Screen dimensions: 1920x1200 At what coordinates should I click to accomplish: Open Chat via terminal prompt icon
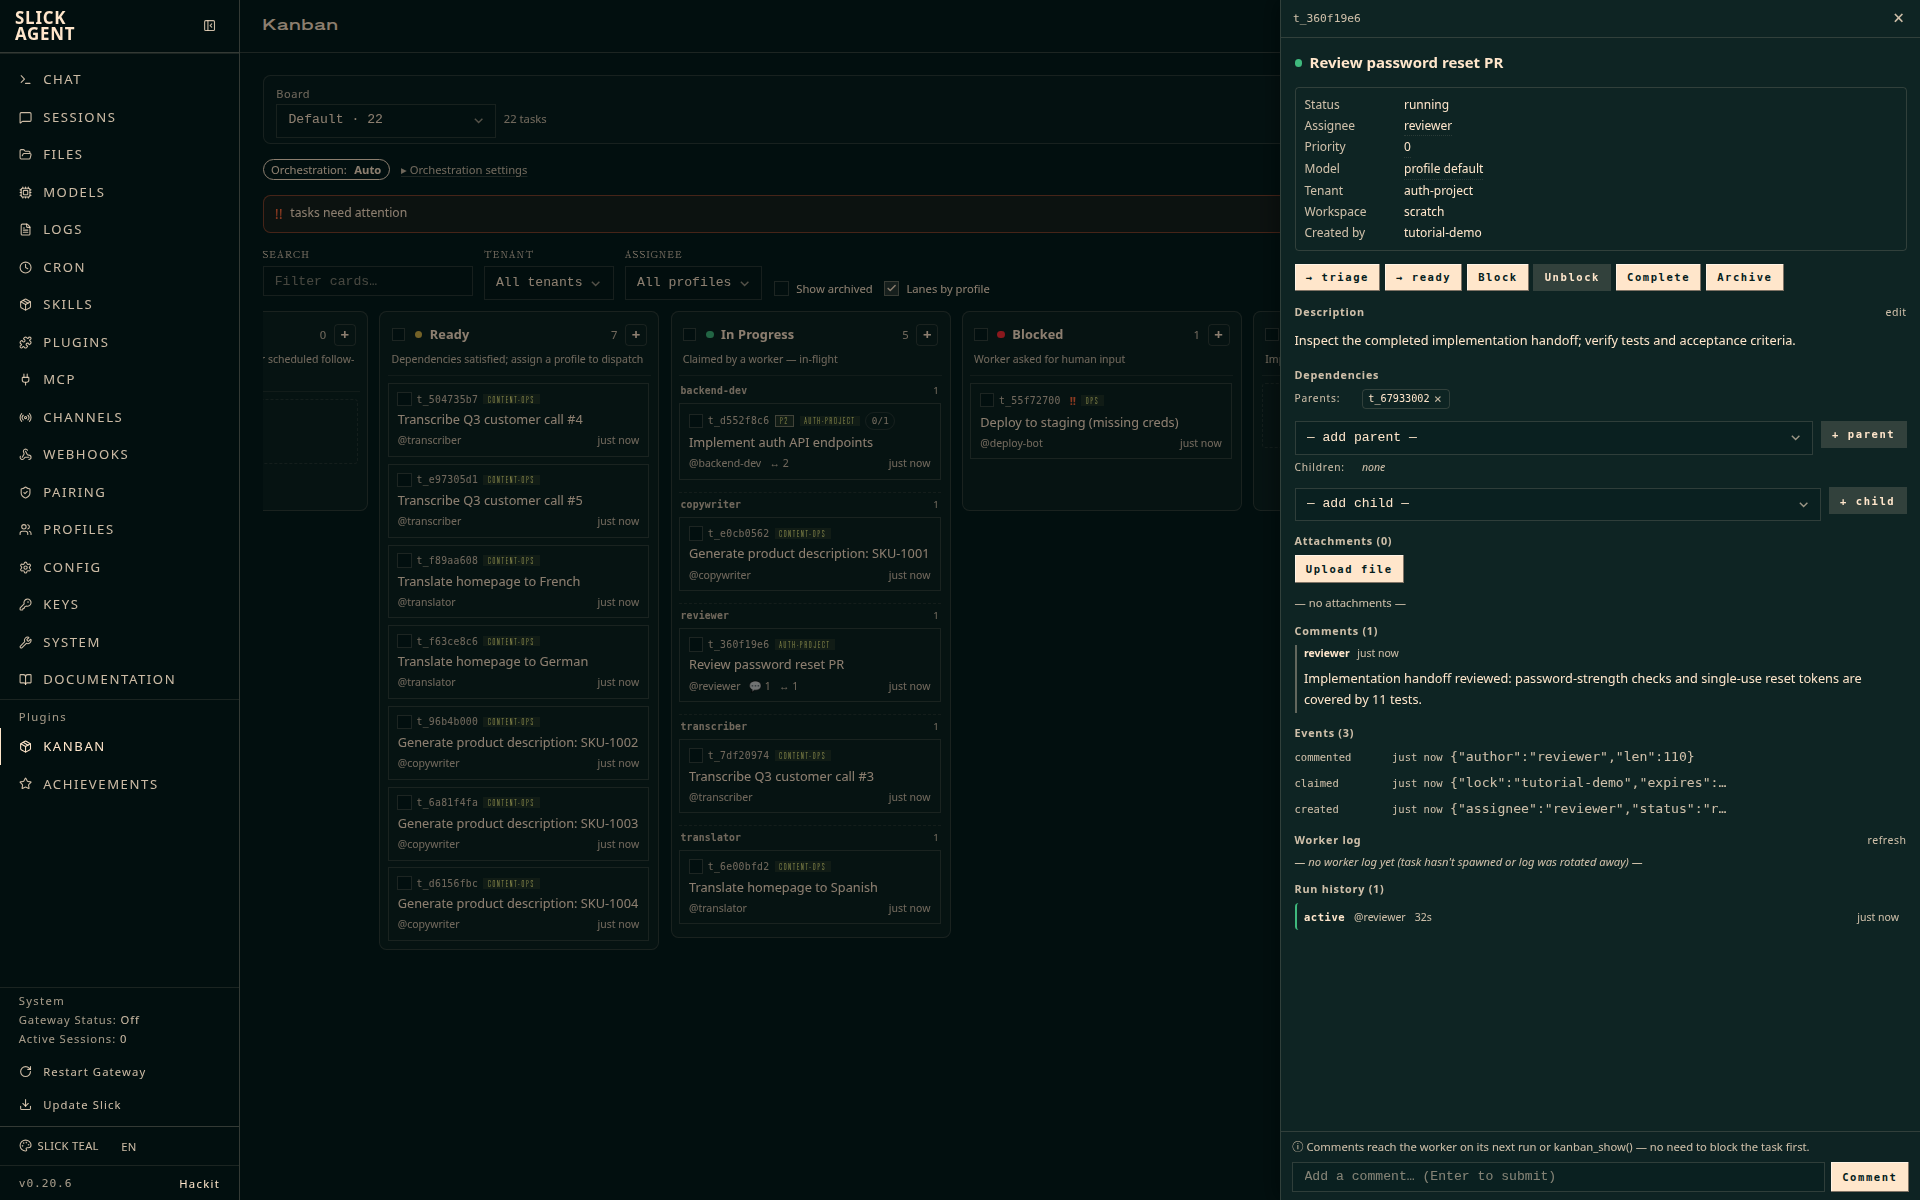[26, 80]
